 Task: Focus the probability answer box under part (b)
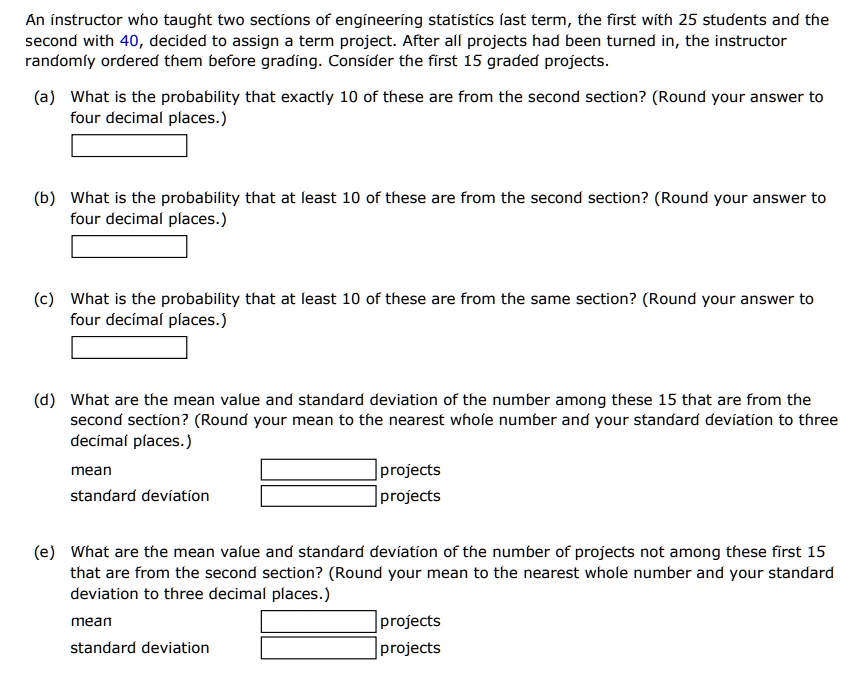(128, 246)
